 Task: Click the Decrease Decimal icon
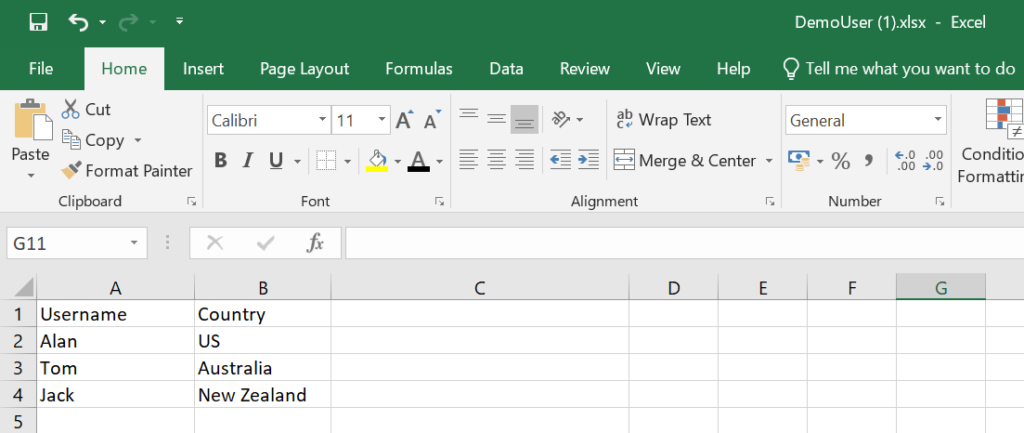click(x=933, y=160)
